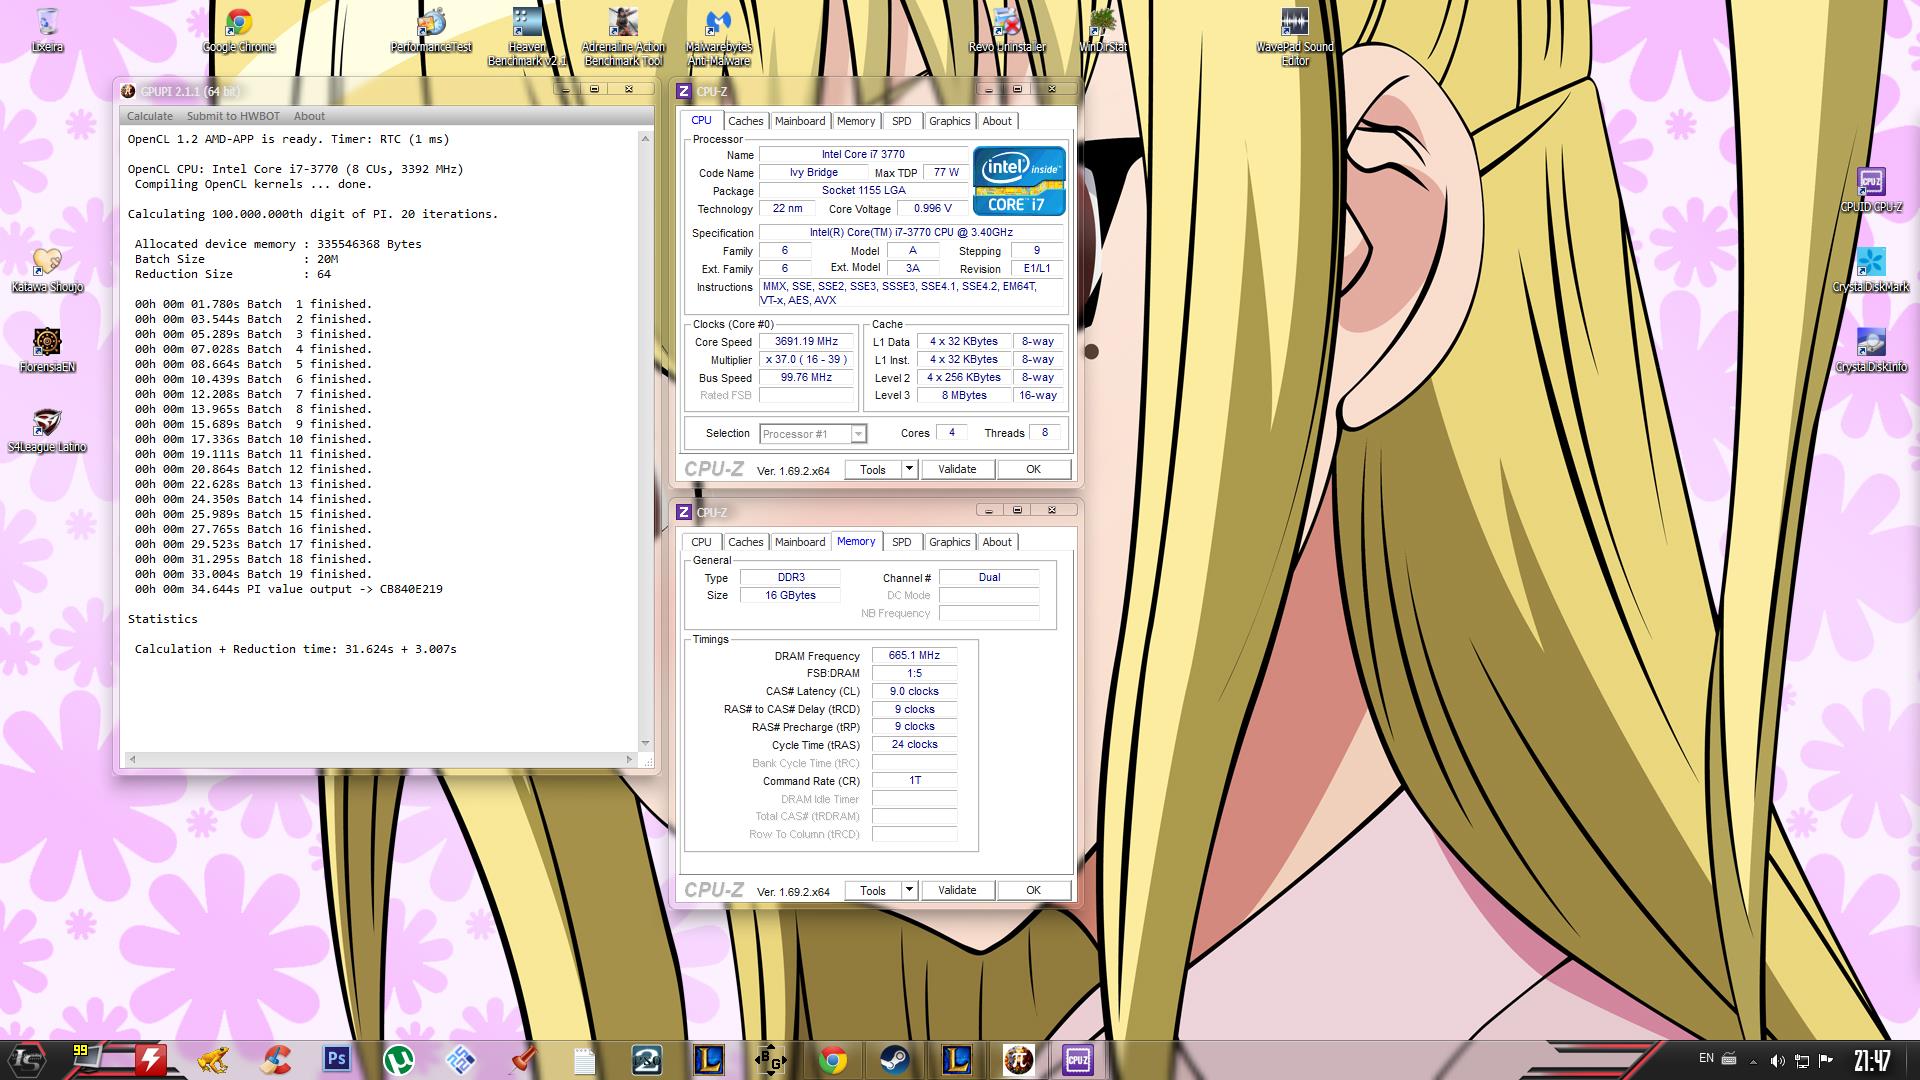1920x1080 pixels.
Task: Launch S4League Latino desktop shortcut
Action: pyautogui.click(x=47, y=430)
